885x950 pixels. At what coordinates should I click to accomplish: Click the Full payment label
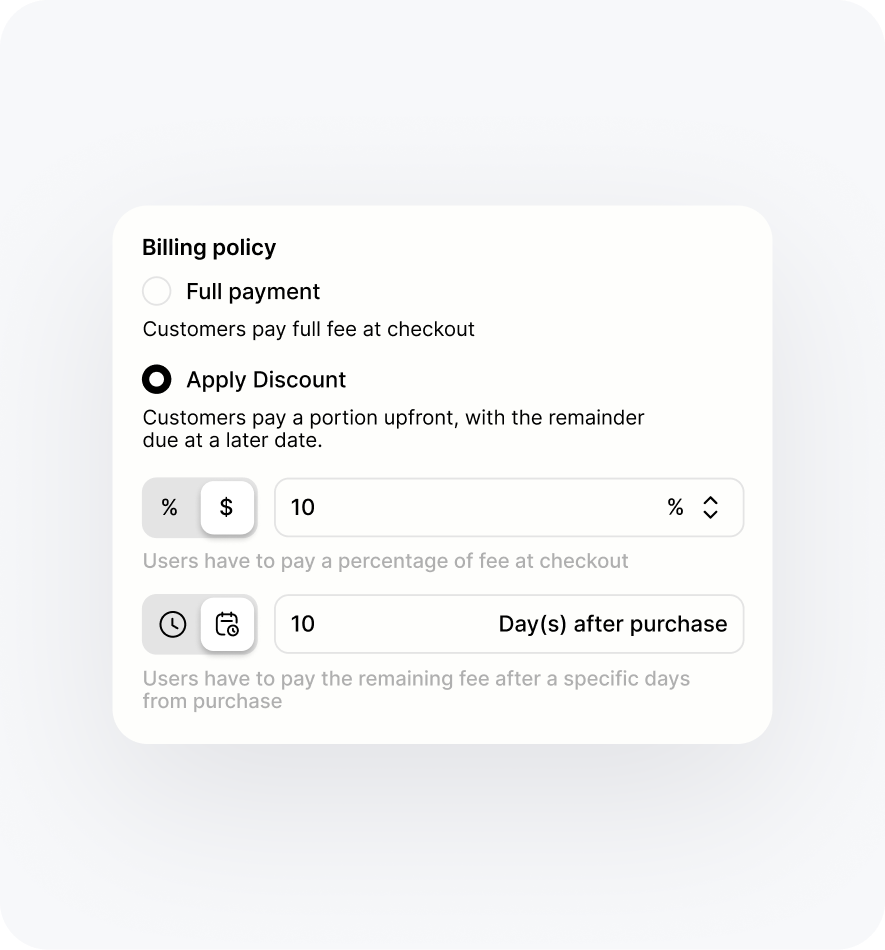253,292
